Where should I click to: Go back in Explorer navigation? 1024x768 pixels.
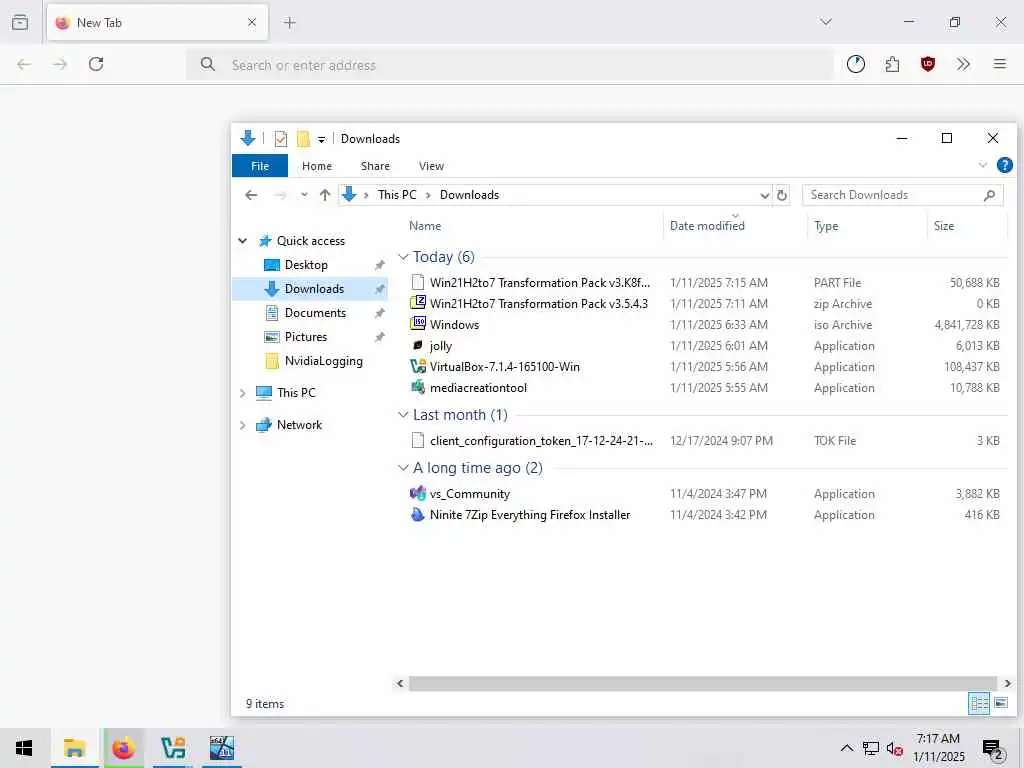(x=251, y=195)
